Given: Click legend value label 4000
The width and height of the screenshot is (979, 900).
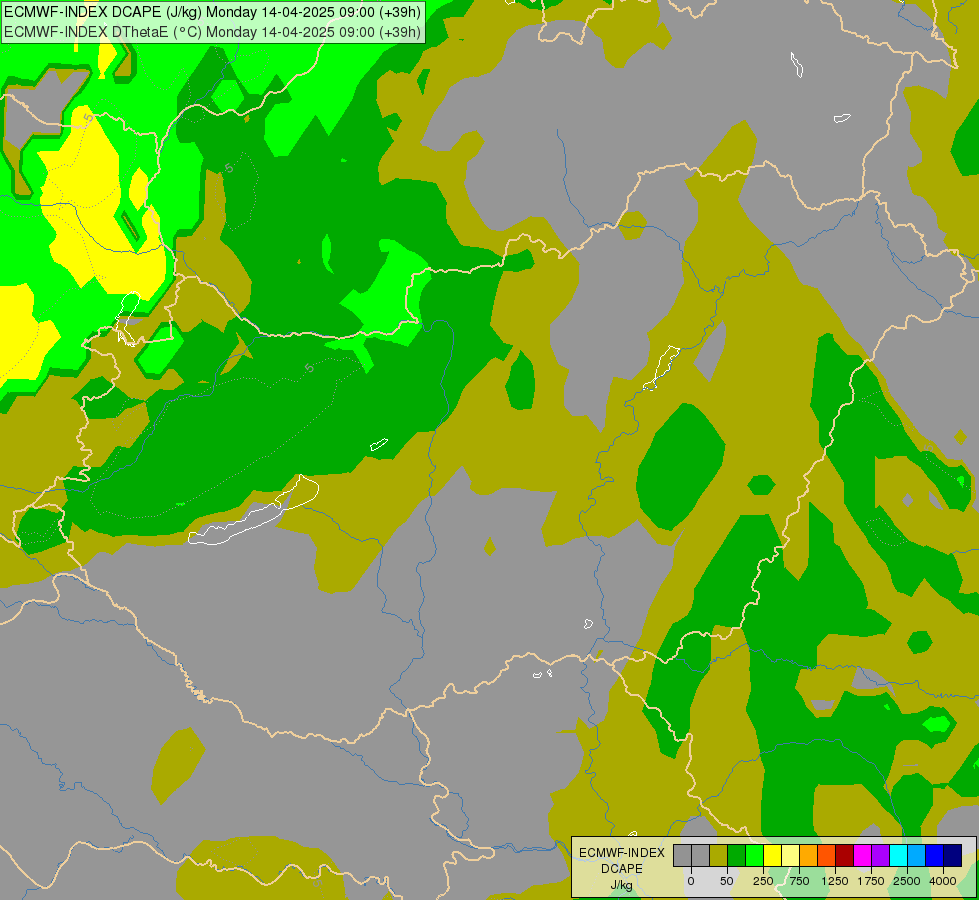Looking at the screenshot, I should [943, 881].
